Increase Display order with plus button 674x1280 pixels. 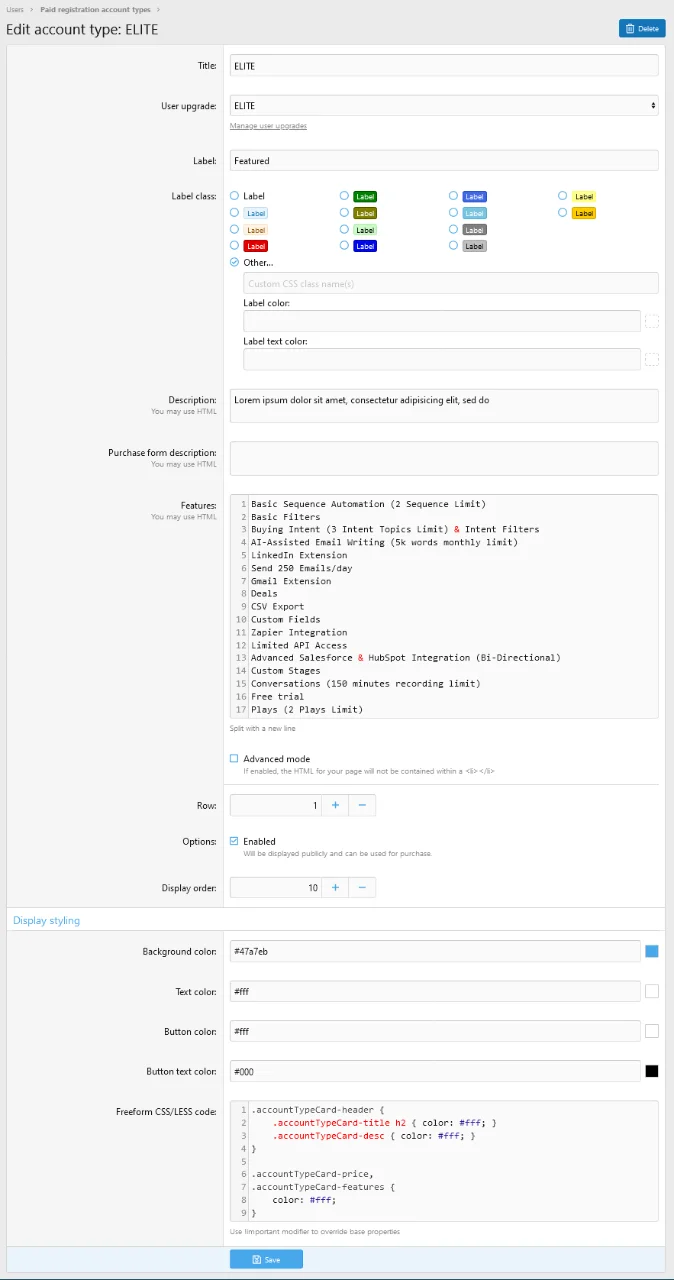click(x=335, y=887)
